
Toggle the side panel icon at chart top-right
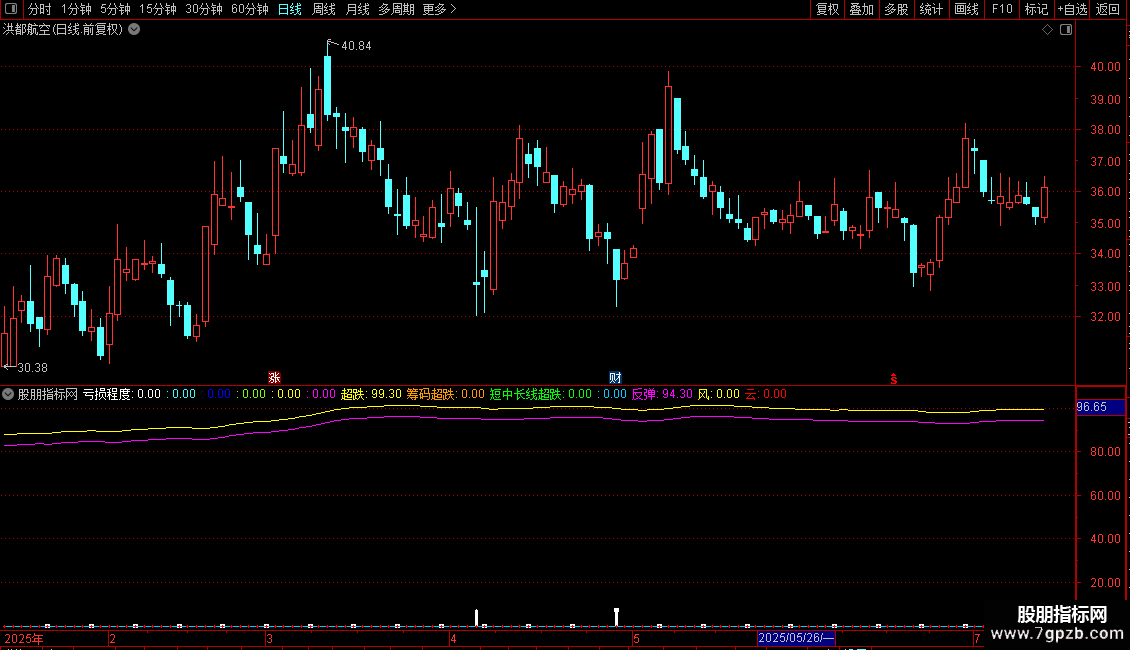(1066, 30)
